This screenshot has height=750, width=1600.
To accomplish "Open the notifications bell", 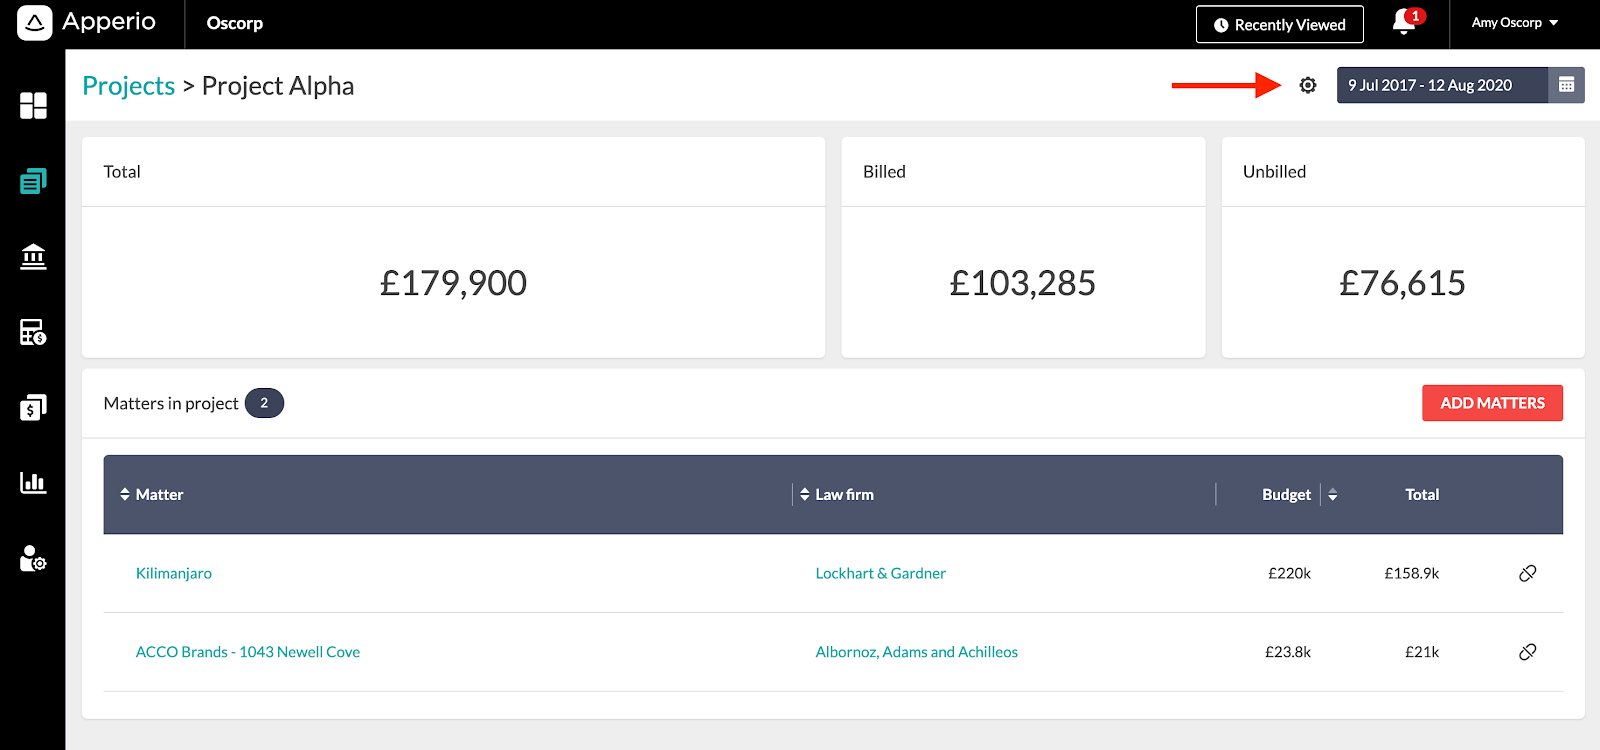I will point(1406,22).
